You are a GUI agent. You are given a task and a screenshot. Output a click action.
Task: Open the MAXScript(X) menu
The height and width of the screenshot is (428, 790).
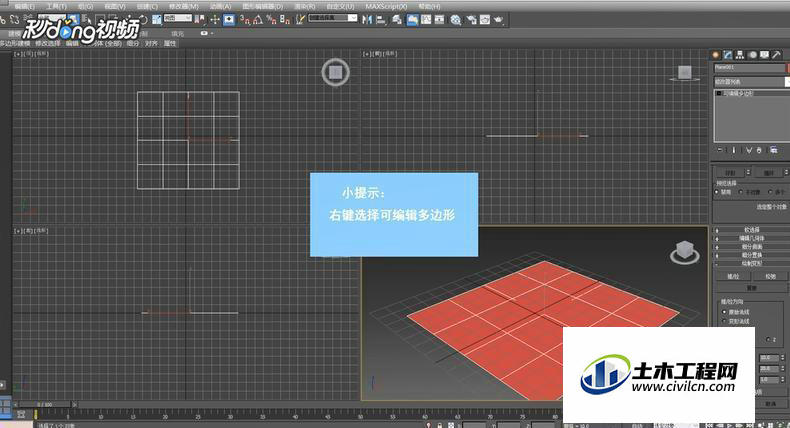(386, 7)
